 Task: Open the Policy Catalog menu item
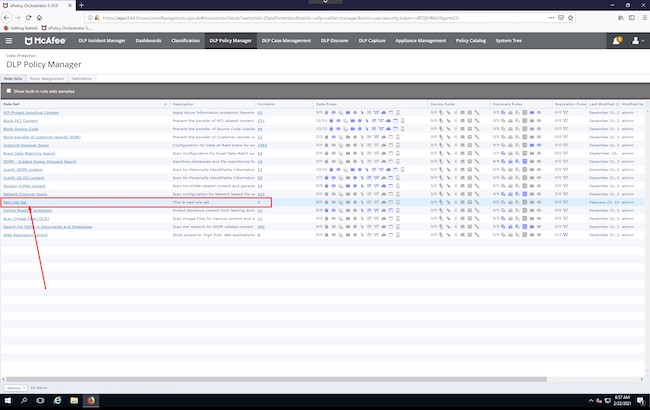click(471, 41)
